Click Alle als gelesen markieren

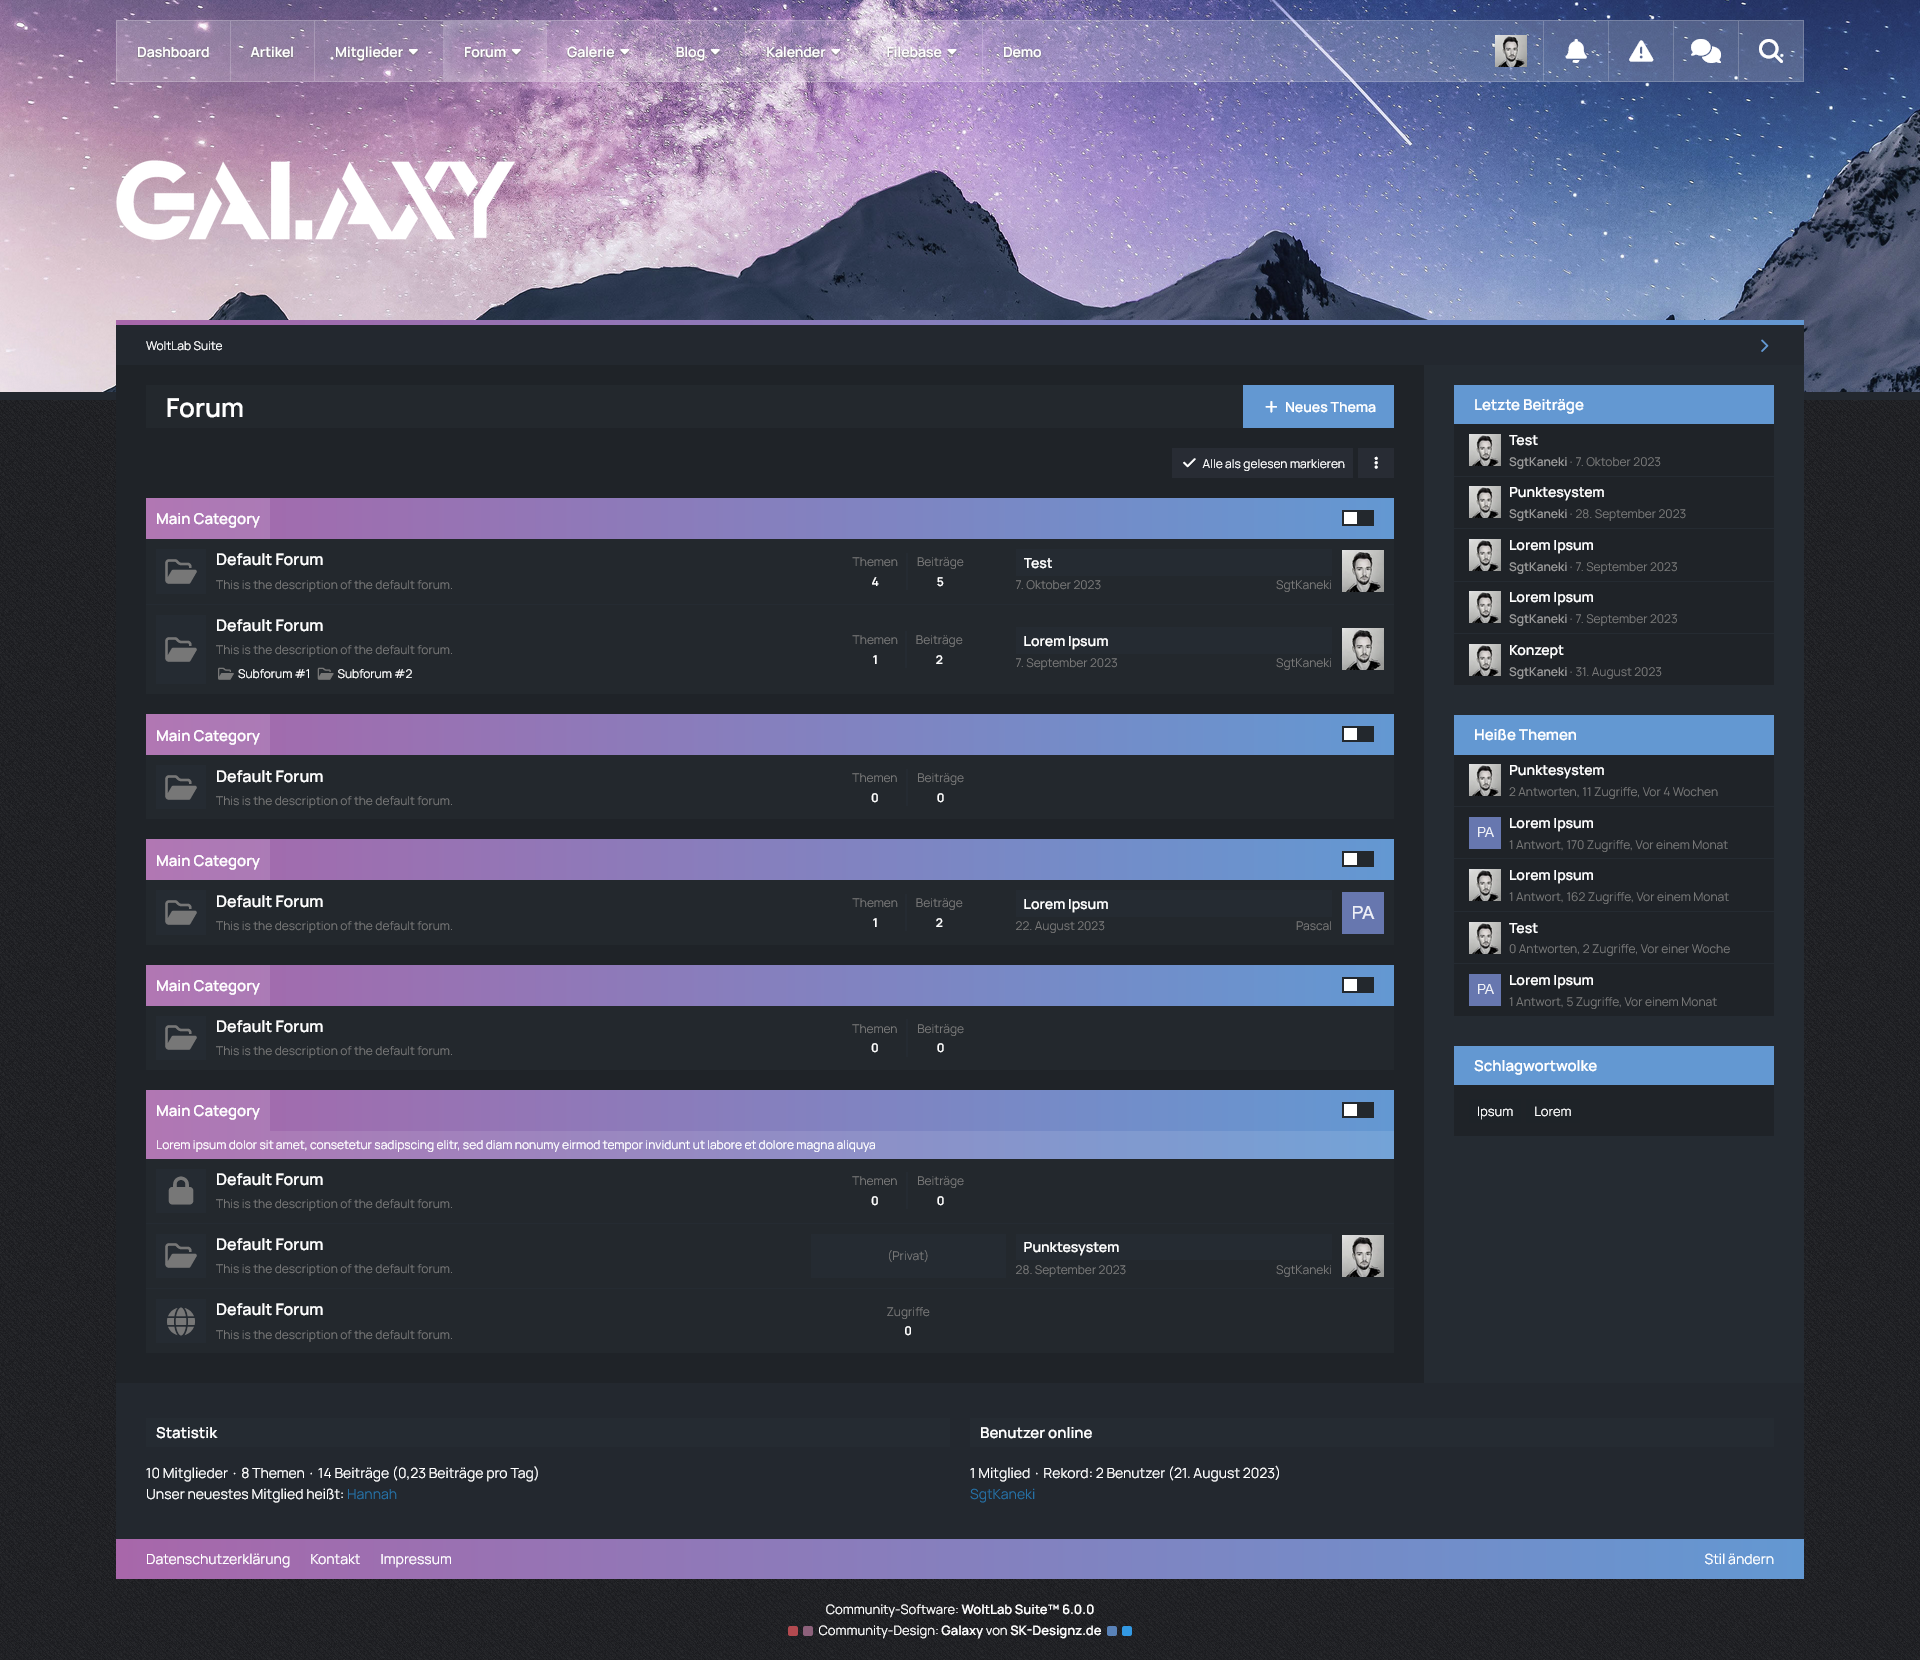pyautogui.click(x=1263, y=463)
